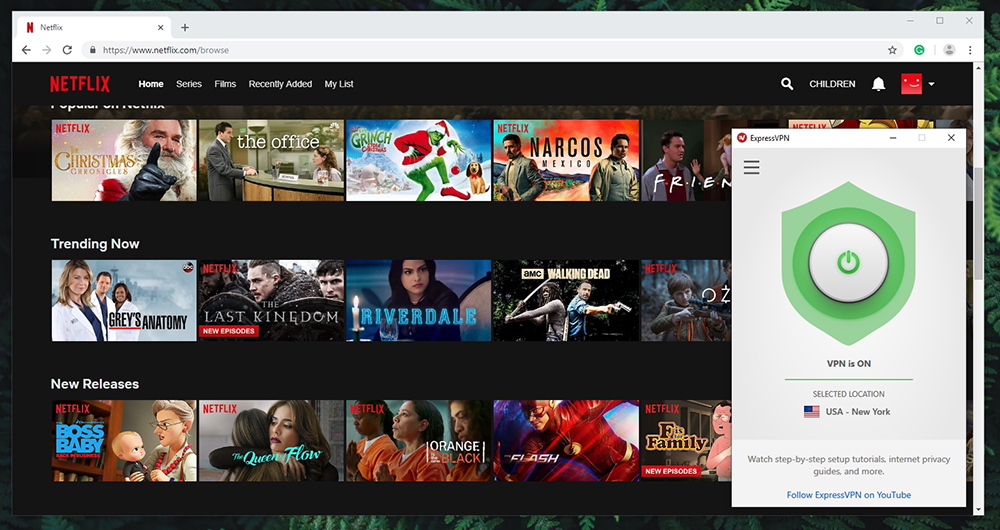Open ExpressVPN hamburger menu
This screenshot has width=1000, height=530.
point(751,167)
